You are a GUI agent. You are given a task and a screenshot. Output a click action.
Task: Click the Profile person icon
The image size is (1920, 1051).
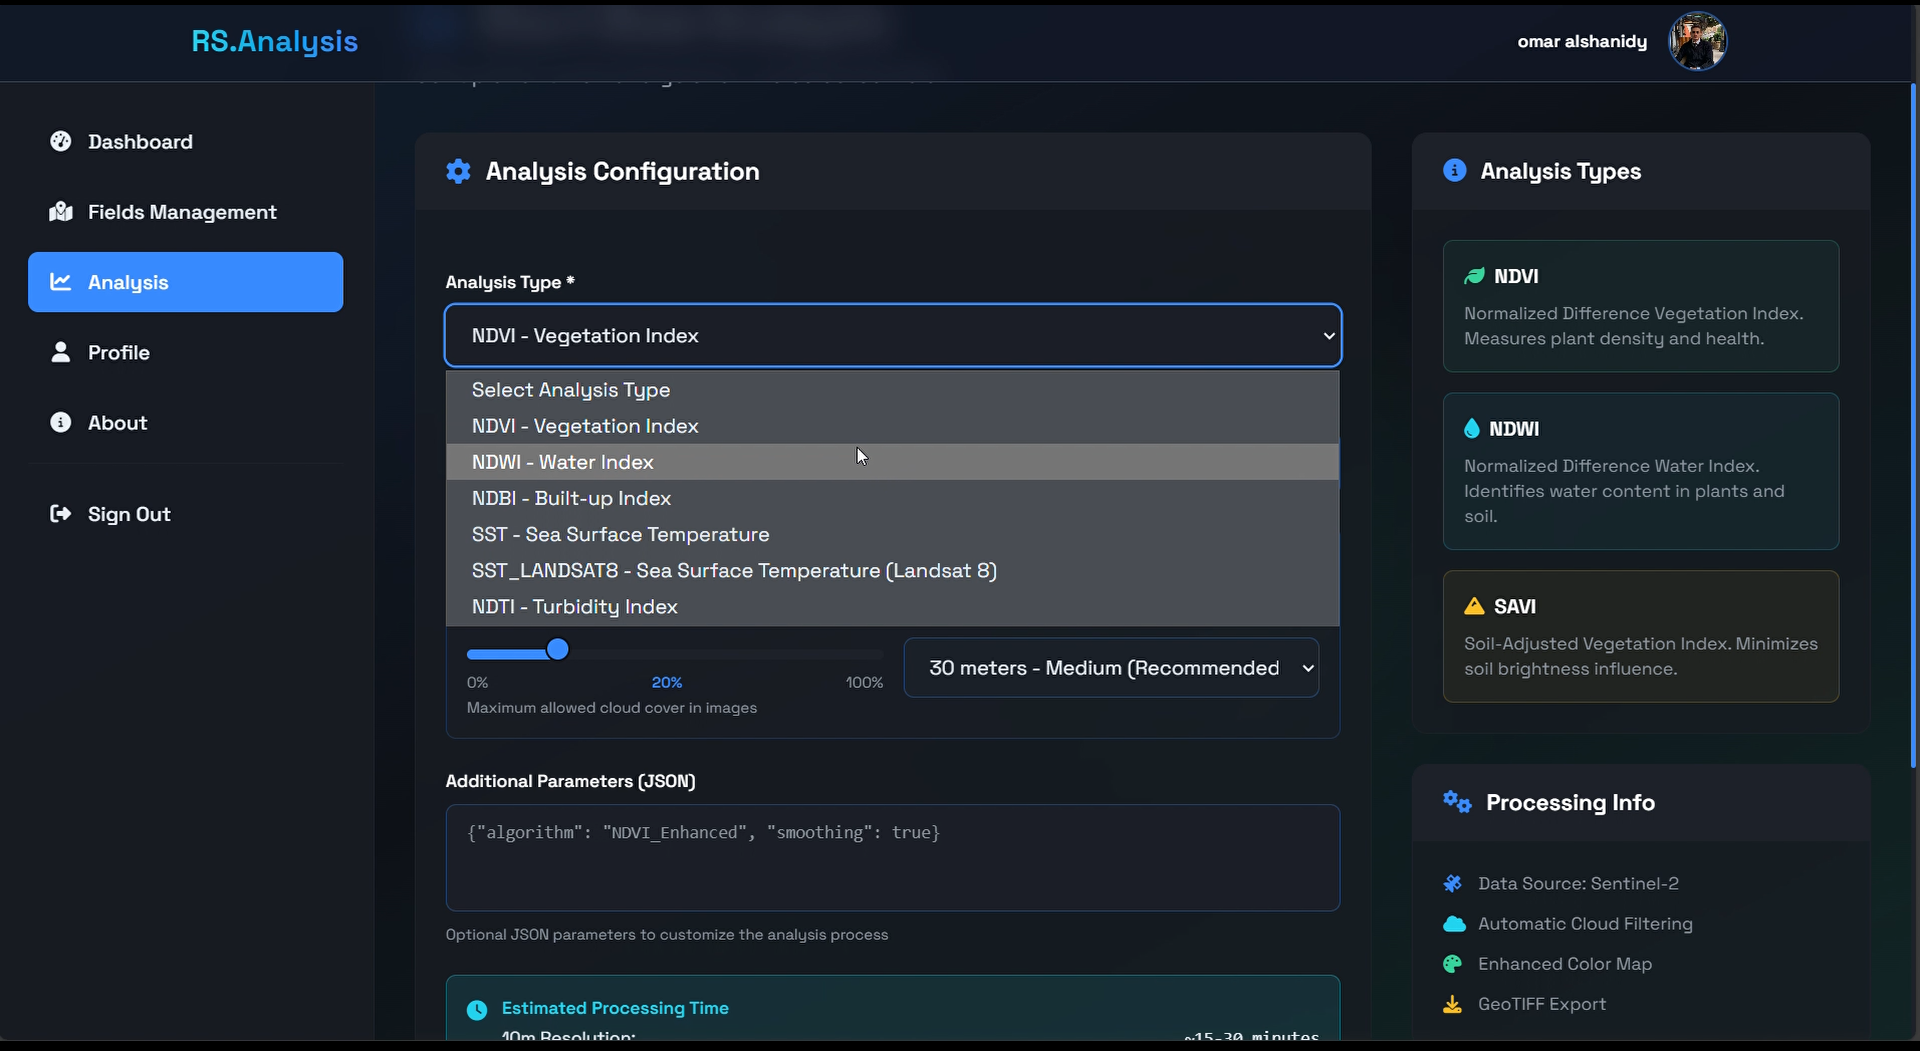tap(61, 352)
